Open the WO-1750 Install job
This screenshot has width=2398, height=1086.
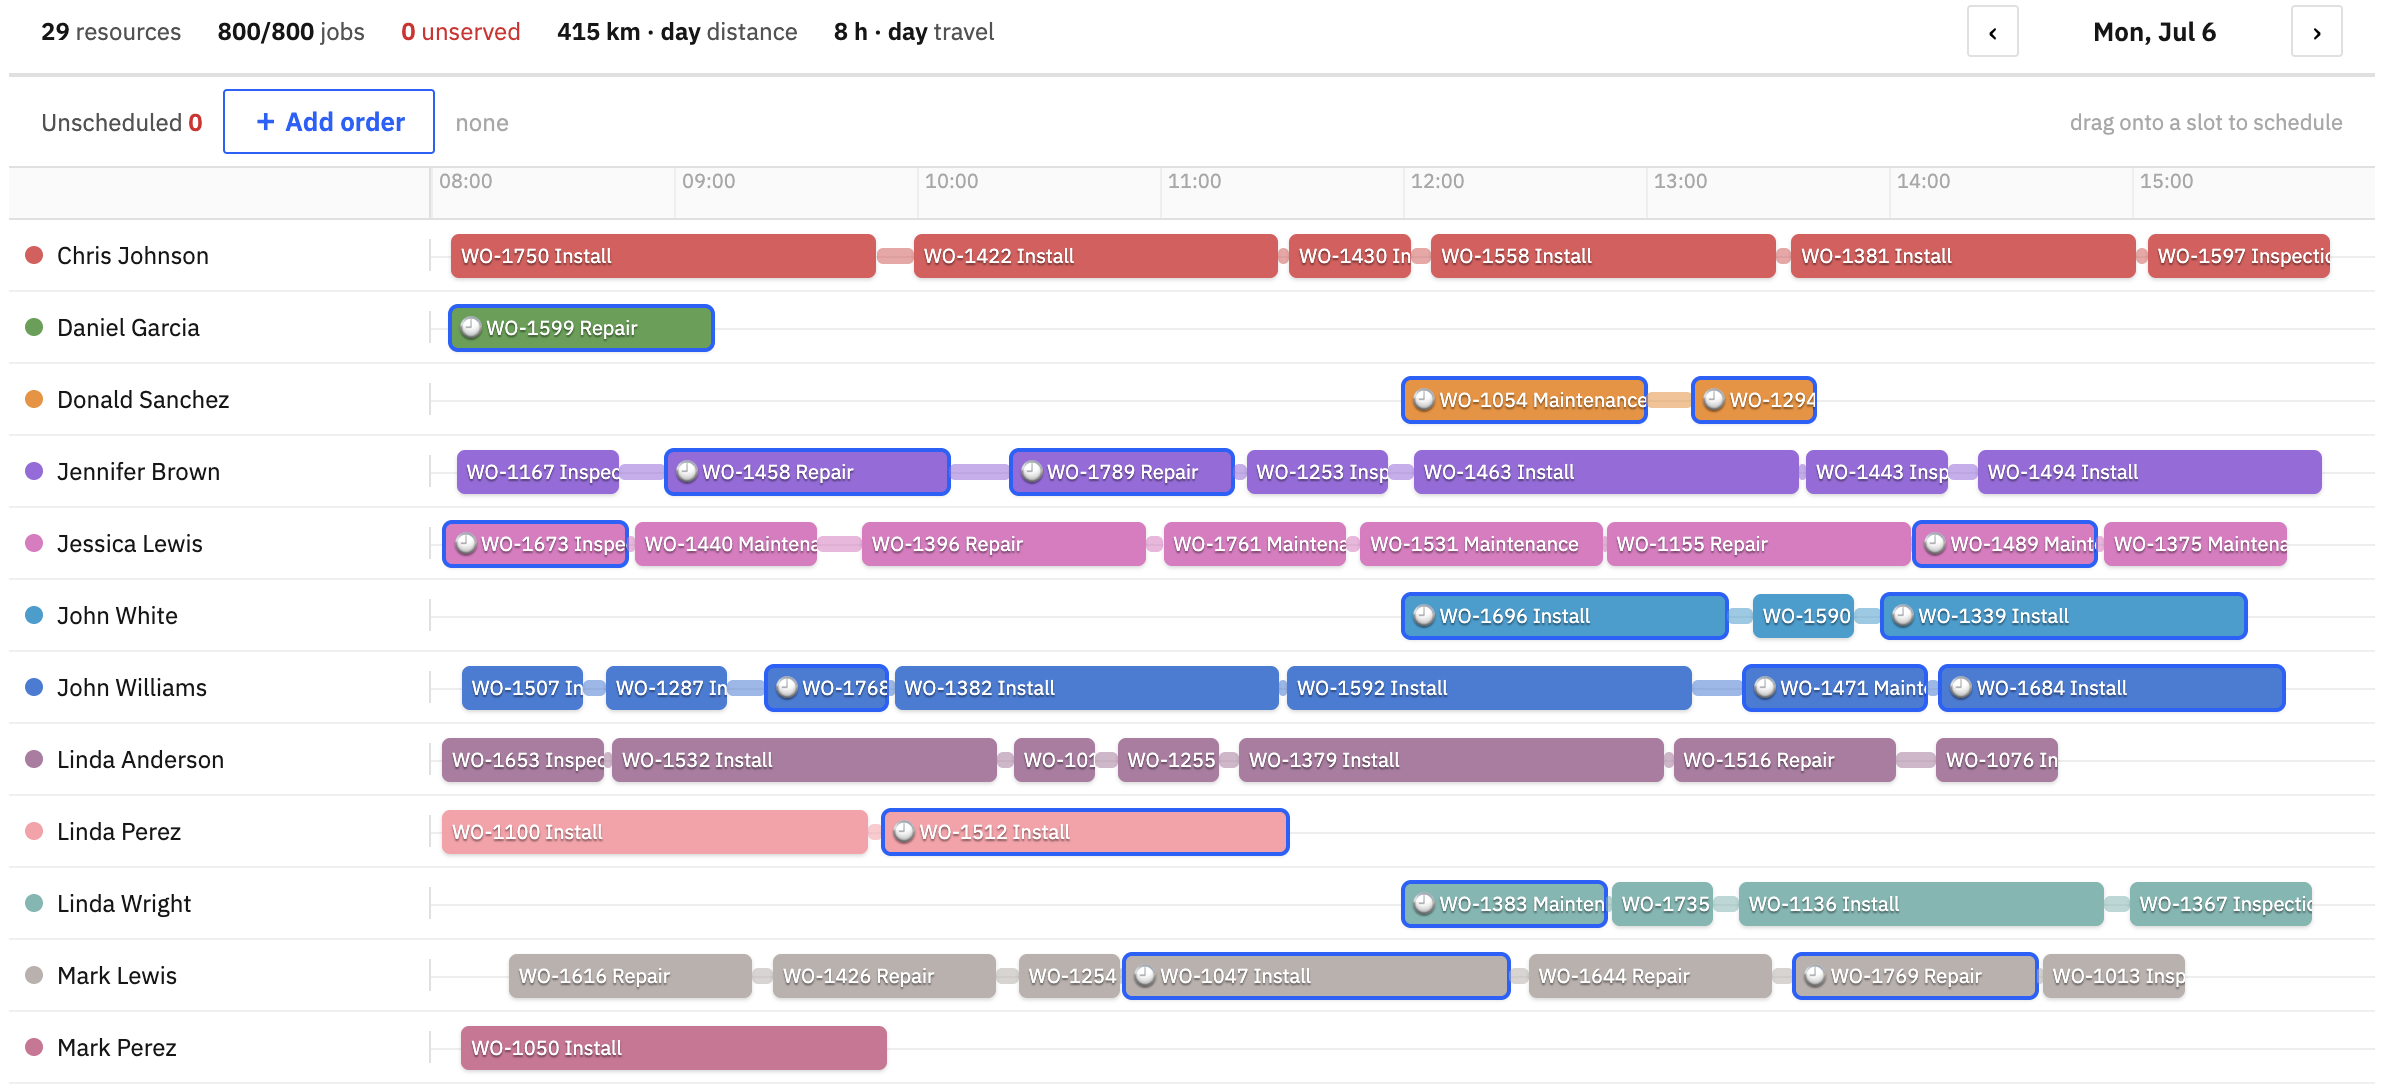(663, 256)
